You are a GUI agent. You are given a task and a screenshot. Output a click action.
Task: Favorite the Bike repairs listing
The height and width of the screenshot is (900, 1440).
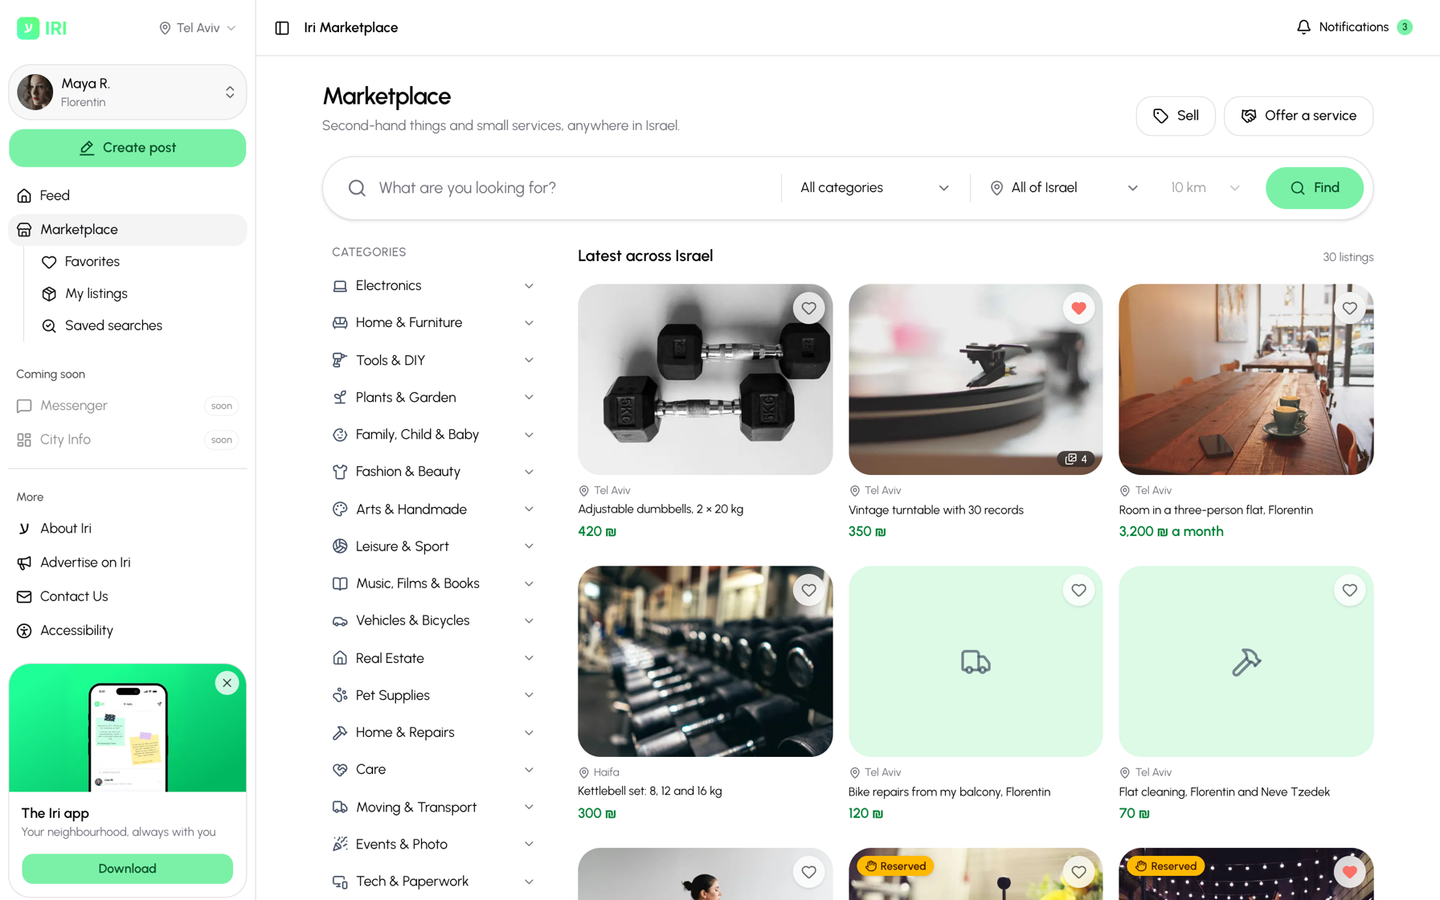[x=1078, y=591]
